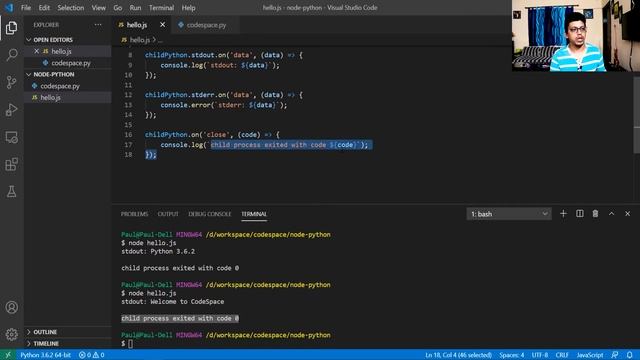Image resolution: width=640 pixels, height=360 pixels.
Task: Switch to the codespace.py editor tab
Action: pyautogui.click(x=206, y=25)
